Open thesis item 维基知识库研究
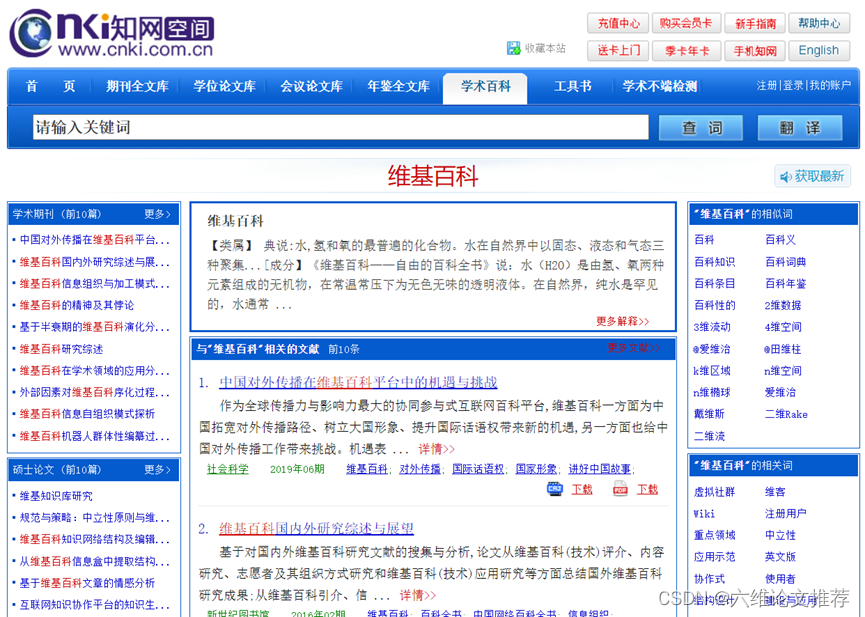This screenshot has width=865, height=617. tap(56, 496)
